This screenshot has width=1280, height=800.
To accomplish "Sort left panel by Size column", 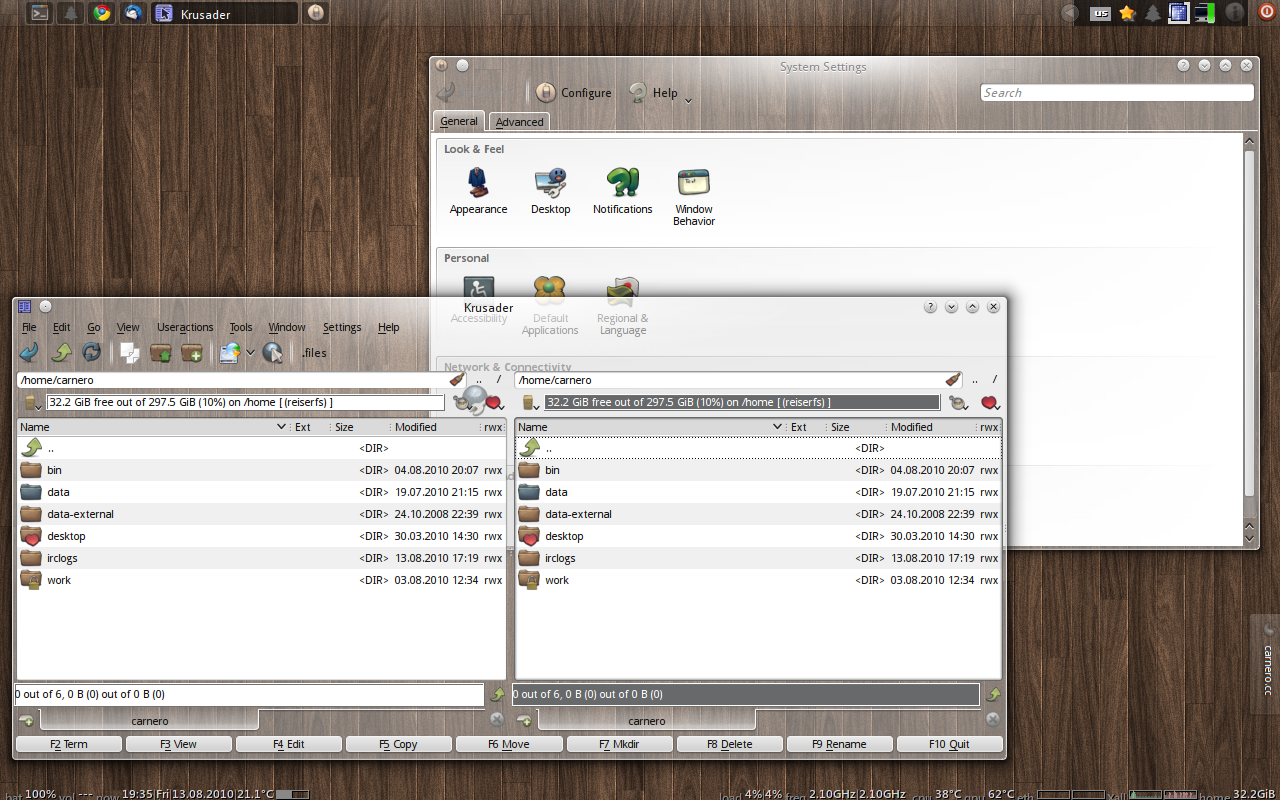I will pos(360,427).
